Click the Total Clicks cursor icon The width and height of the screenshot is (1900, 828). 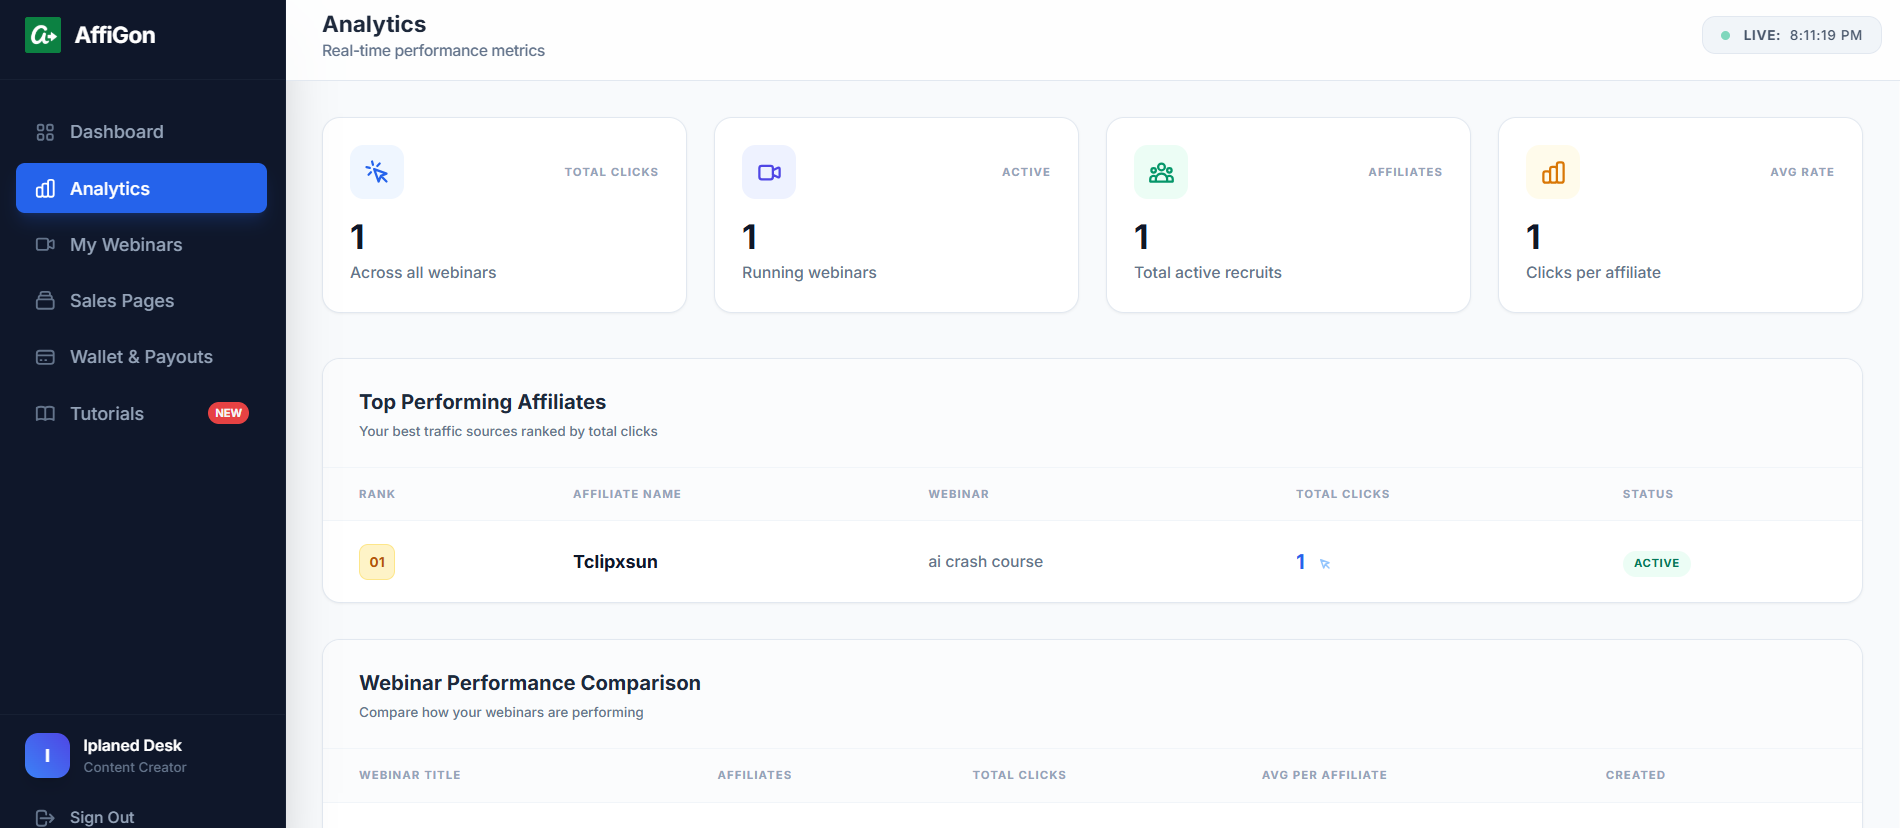(x=377, y=172)
